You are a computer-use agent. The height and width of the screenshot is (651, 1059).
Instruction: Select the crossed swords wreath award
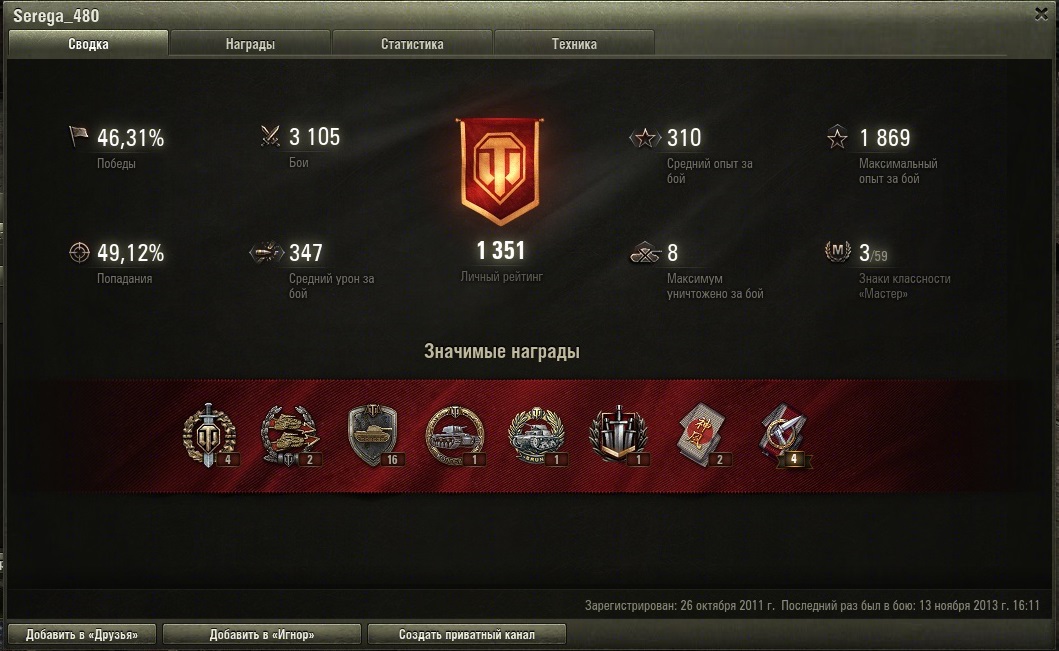click(x=619, y=436)
